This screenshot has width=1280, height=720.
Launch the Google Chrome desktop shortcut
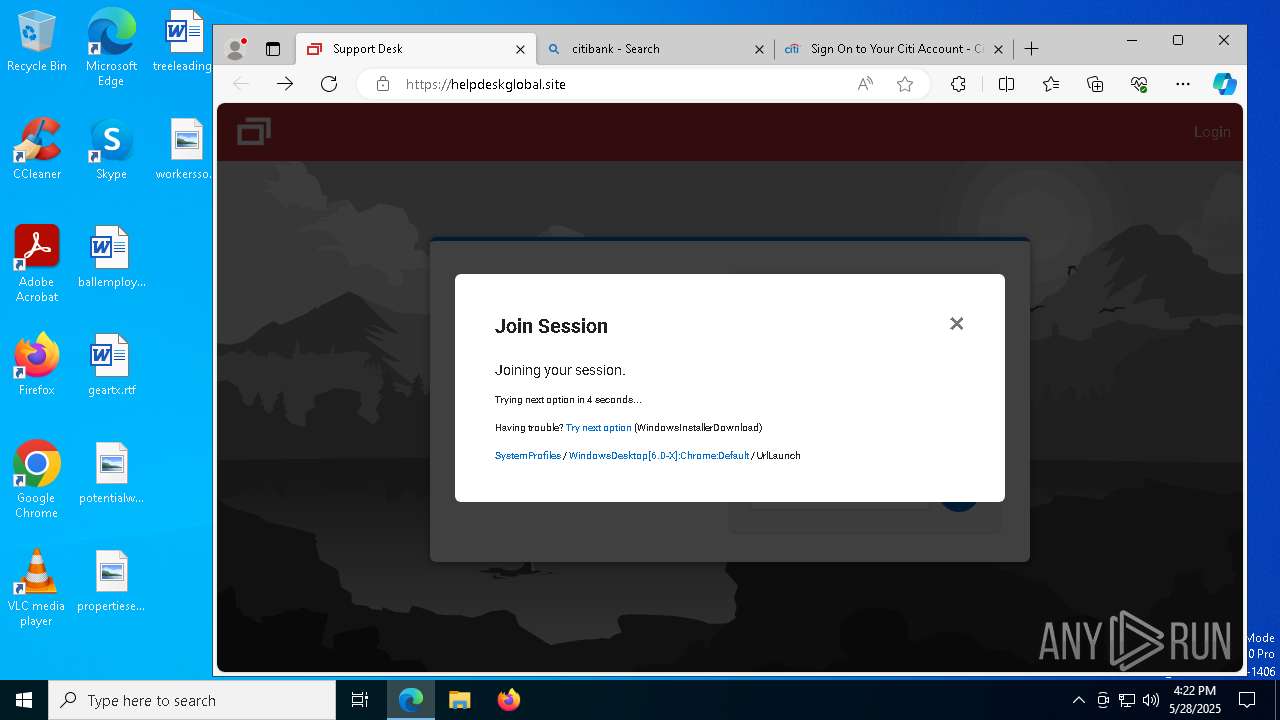point(37,480)
